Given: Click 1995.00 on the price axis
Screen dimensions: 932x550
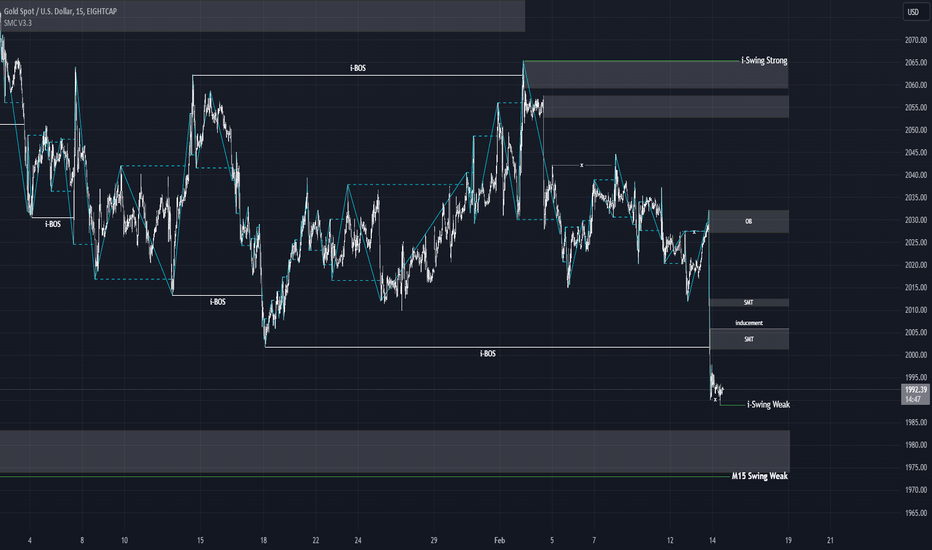Looking at the screenshot, I should [916, 378].
